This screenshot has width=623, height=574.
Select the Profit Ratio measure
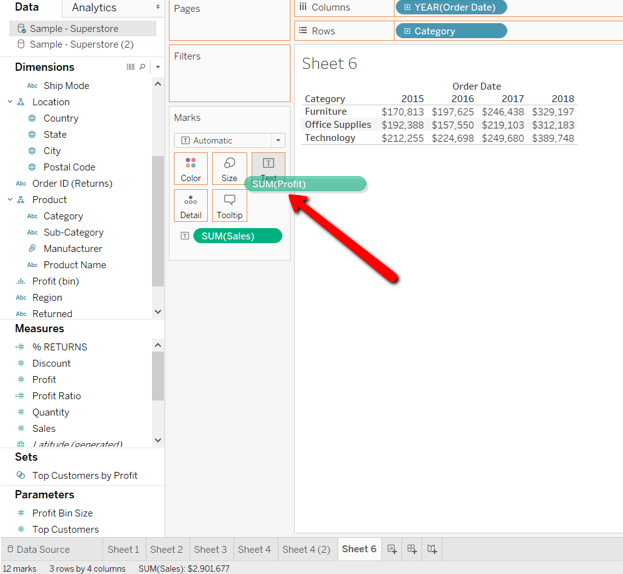(56, 396)
